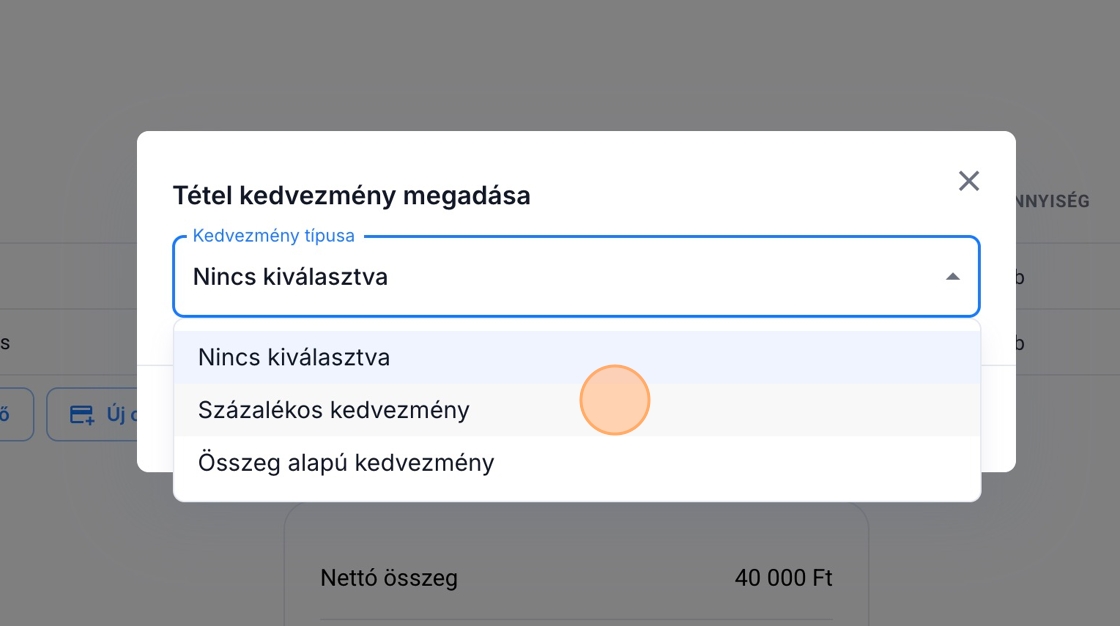
Task: Click the orange highlight circle marker
Action: coord(614,400)
